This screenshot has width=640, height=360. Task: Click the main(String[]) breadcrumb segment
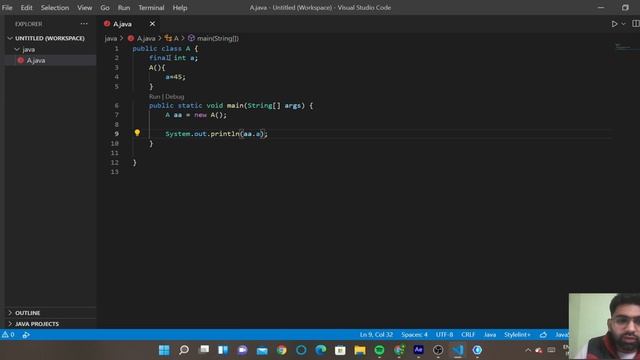[x=213, y=38]
